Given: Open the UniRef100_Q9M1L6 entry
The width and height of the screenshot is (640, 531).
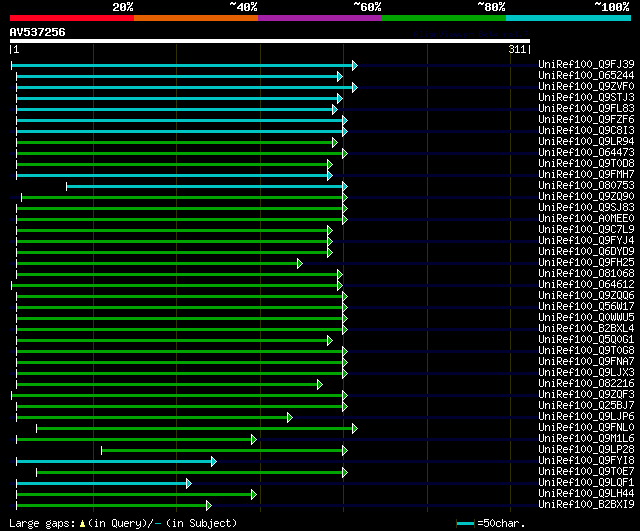Looking at the screenshot, I should (x=586, y=439).
